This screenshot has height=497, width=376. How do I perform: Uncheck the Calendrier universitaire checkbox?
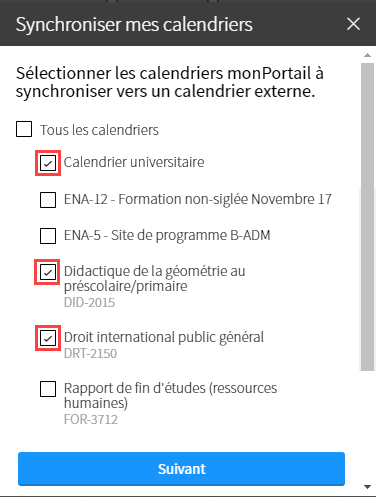pos(48,163)
